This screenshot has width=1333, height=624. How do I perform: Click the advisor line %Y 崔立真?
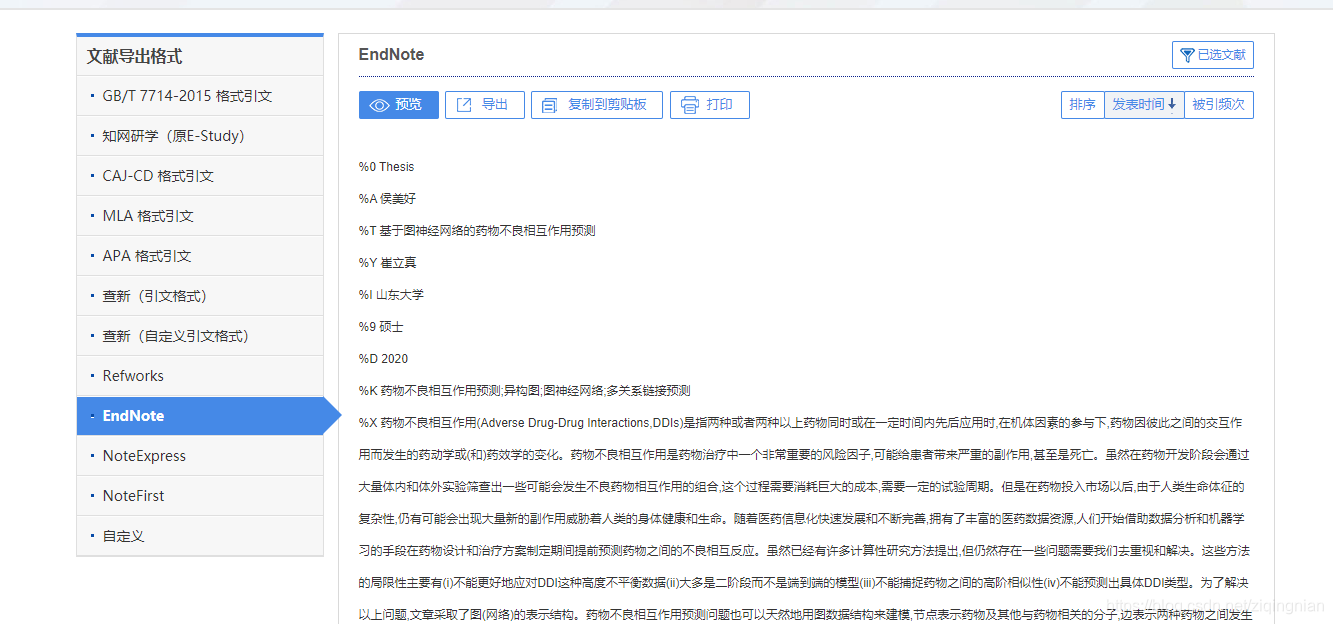pos(387,263)
